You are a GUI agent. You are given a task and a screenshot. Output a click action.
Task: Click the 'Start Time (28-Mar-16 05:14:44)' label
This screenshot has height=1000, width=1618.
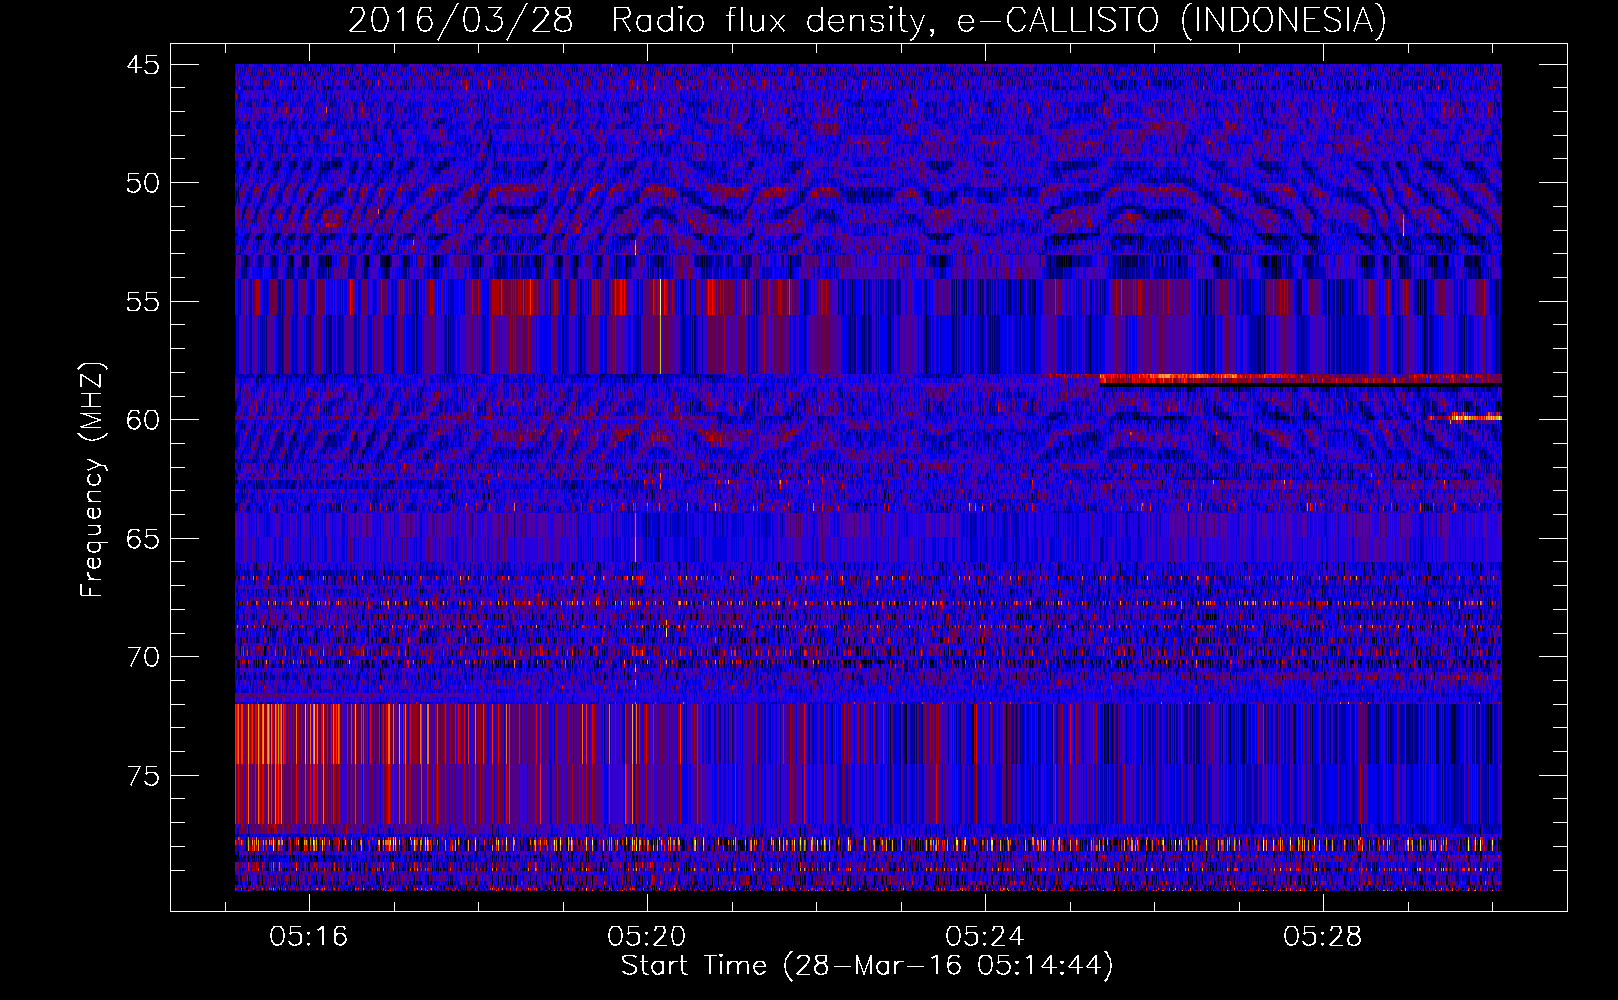pos(867,966)
